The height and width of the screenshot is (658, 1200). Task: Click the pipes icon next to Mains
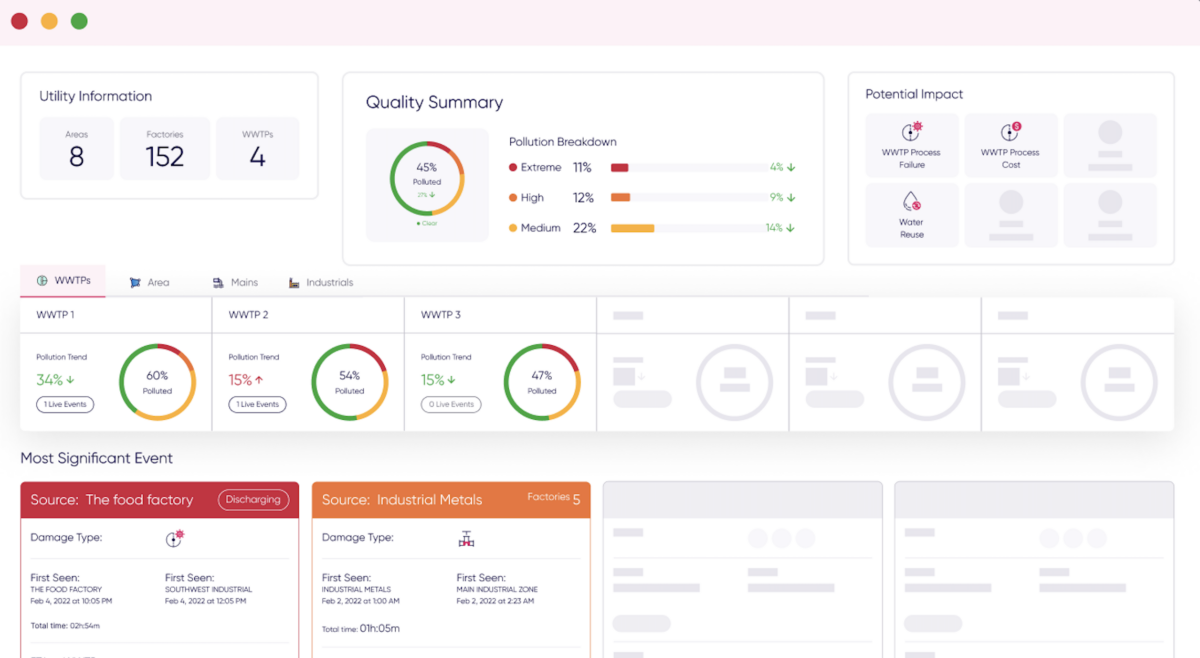click(218, 282)
